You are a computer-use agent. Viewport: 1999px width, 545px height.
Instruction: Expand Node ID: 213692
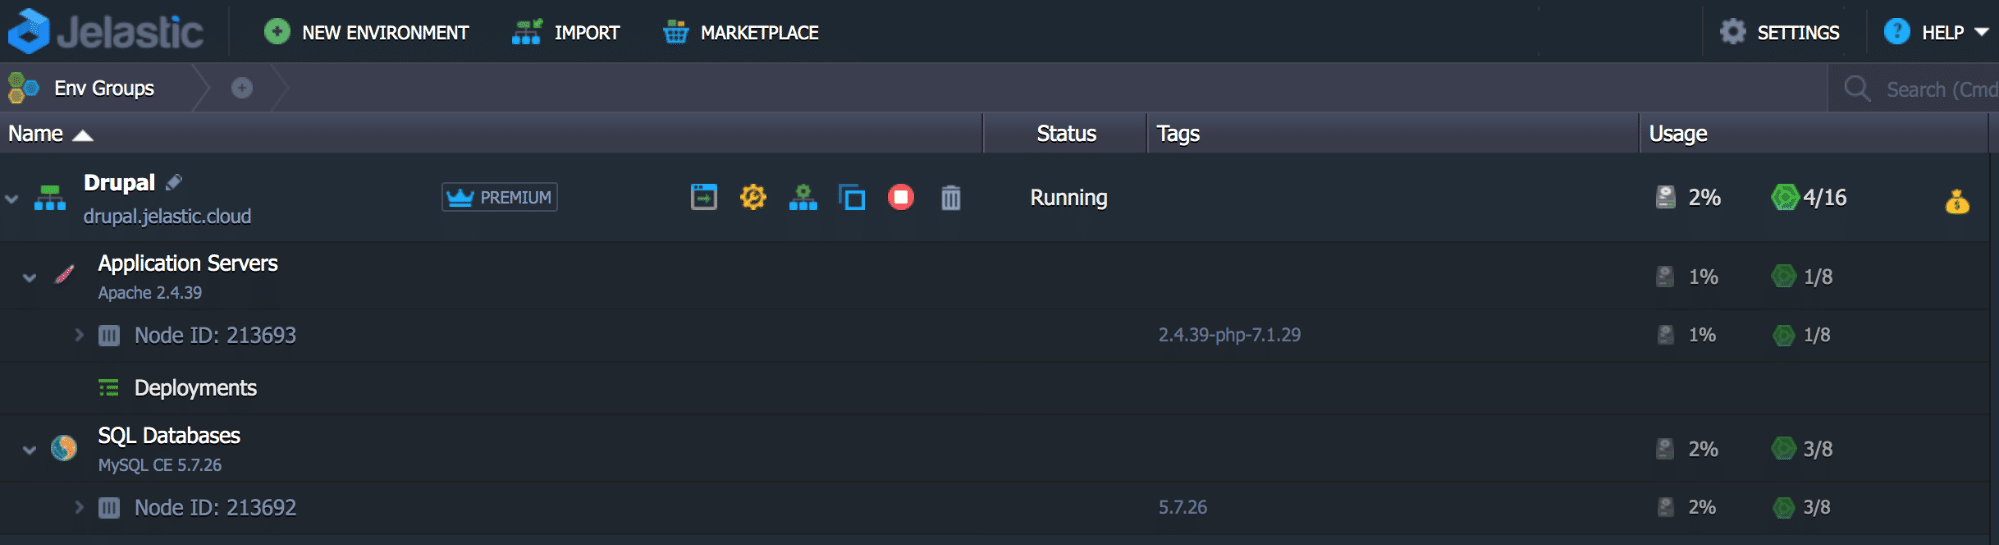click(x=79, y=507)
